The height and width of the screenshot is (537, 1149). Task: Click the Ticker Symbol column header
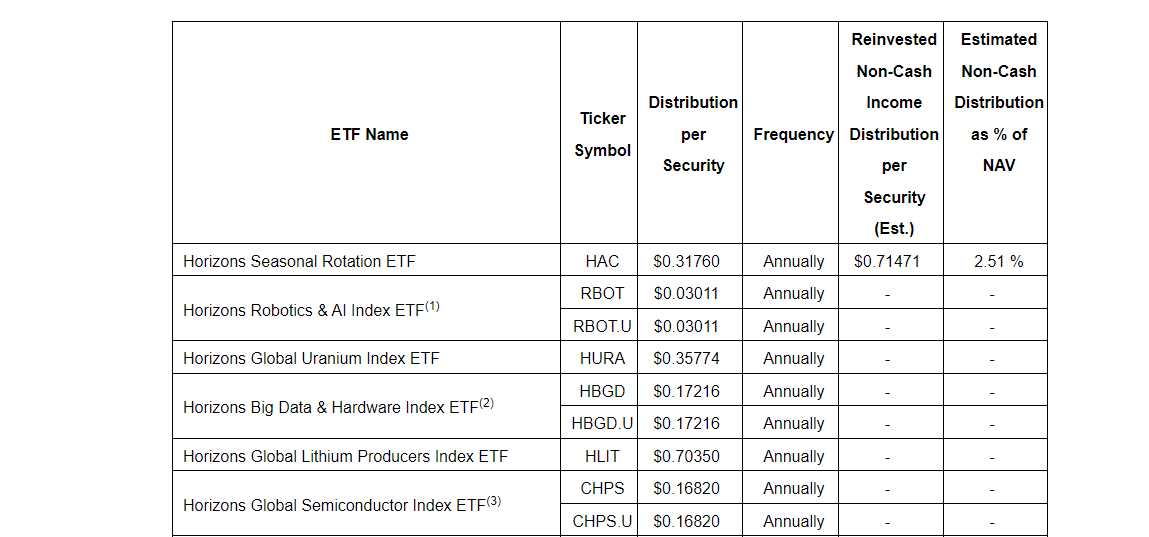tap(602, 134)
